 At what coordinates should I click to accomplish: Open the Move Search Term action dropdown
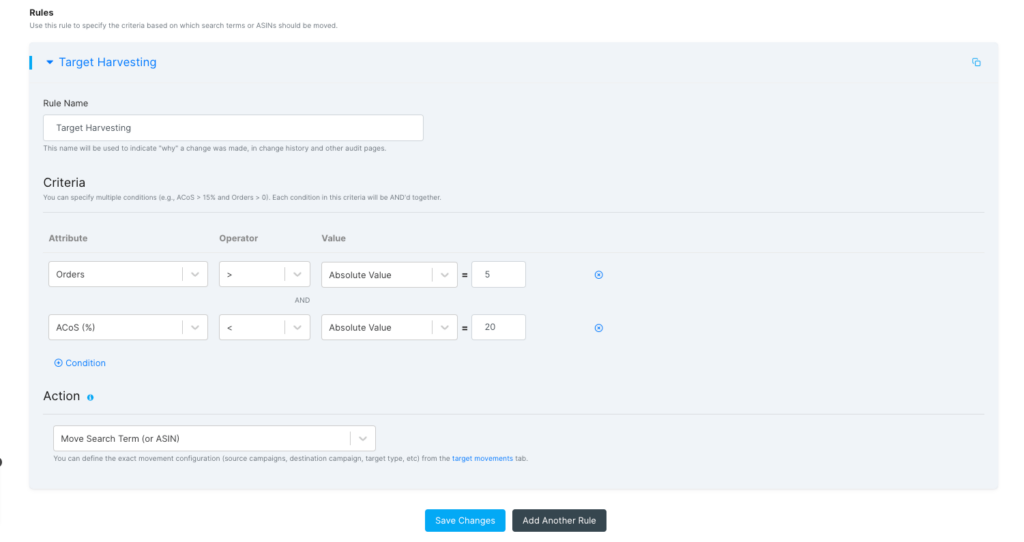click(214, 439)
